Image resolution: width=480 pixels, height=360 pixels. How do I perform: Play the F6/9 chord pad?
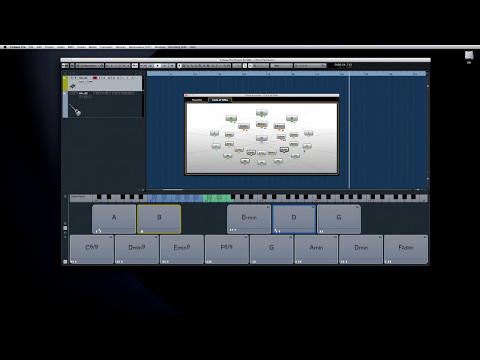click(227, 249)
